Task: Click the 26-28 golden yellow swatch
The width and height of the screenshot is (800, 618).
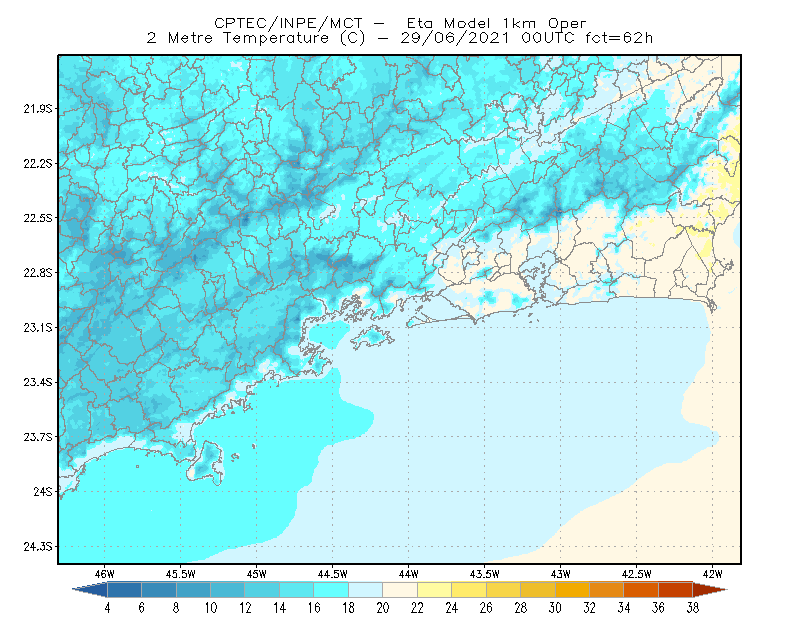Action: click(503, 590)
